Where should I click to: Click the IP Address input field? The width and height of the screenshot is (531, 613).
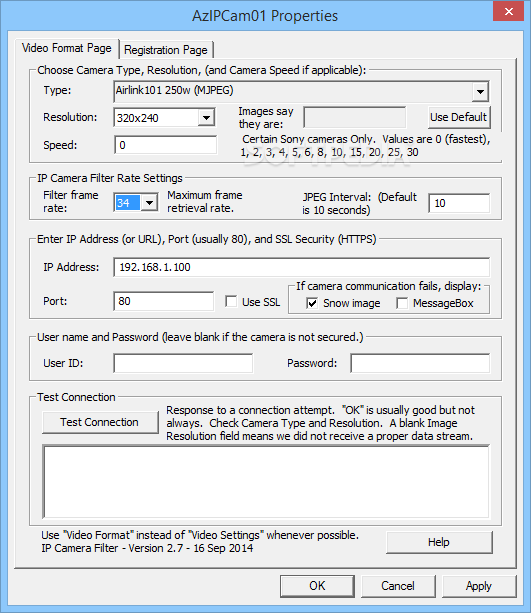(x=301, y=267)
